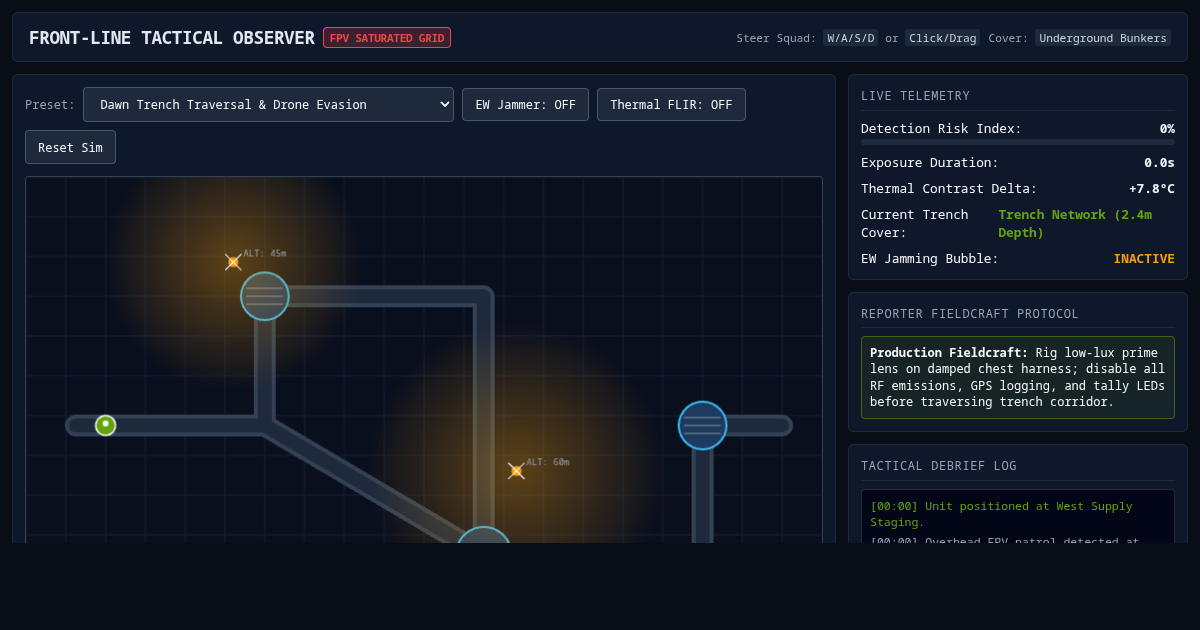Viewport: 1200px width, 630px height.
Task: Click the Trench Network (2.4m Depth) value
Action: [1075, 223]
